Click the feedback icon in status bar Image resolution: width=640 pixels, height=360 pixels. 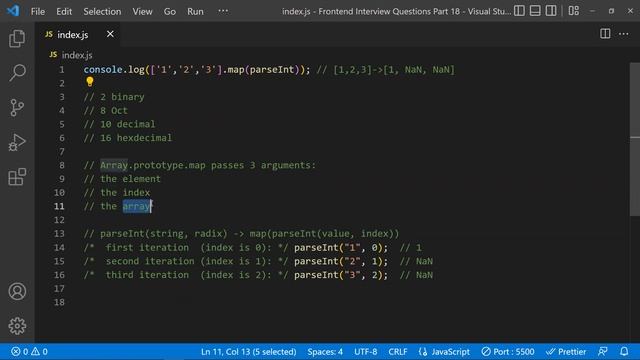click(602, 351)
